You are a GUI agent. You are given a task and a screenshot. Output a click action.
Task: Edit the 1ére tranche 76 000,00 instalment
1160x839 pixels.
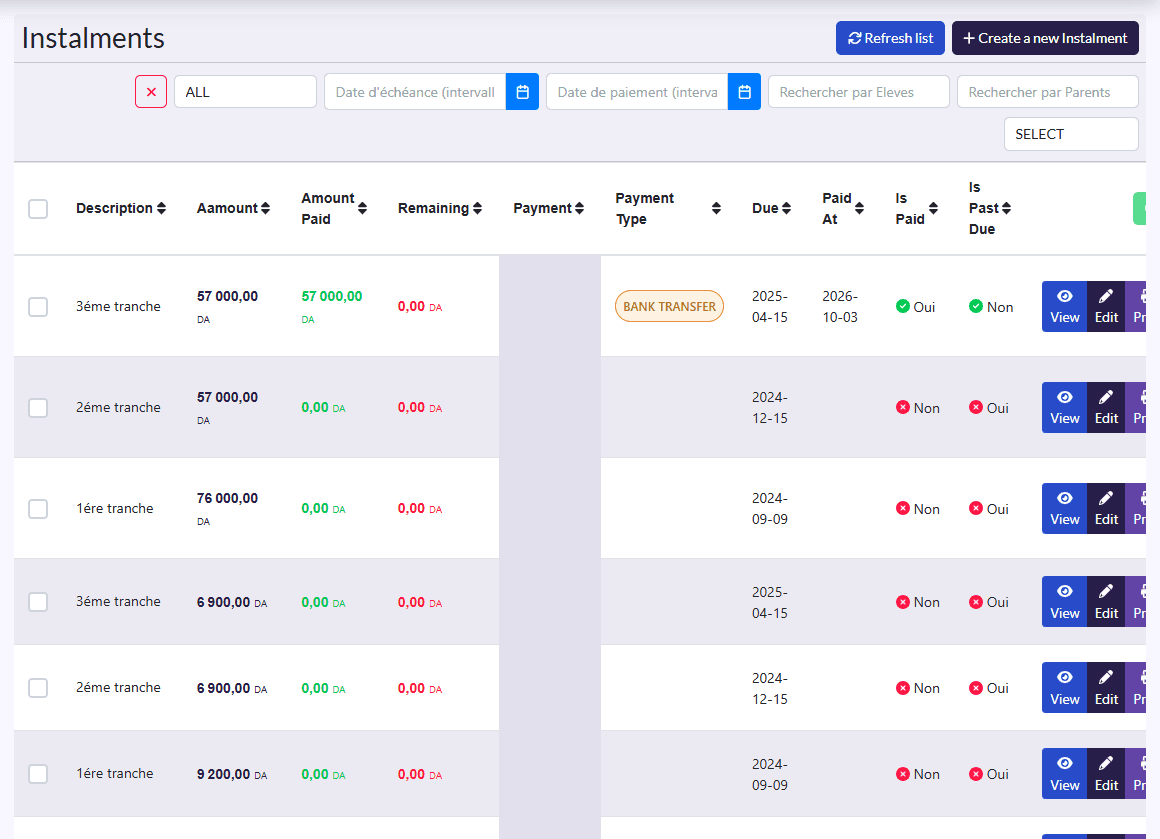click(x=1106, y=509)
